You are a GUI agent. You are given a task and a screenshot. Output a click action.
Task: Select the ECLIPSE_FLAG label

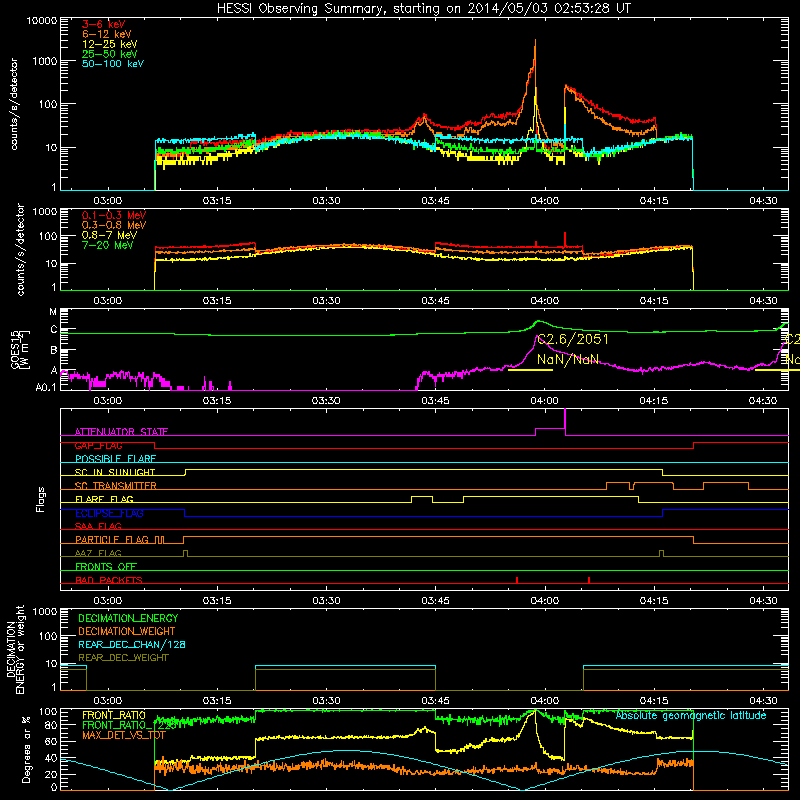tap(109, 513)
